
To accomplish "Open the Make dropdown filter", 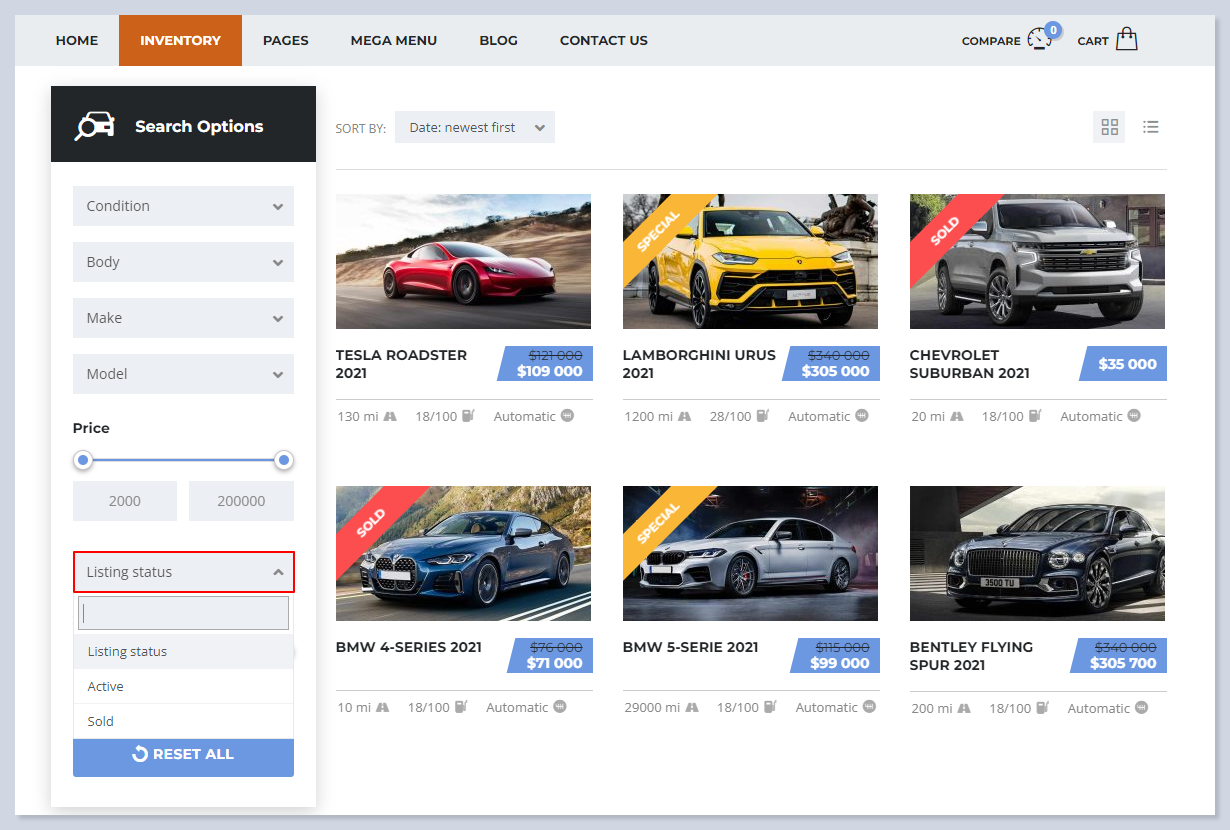I will point(183,318).
